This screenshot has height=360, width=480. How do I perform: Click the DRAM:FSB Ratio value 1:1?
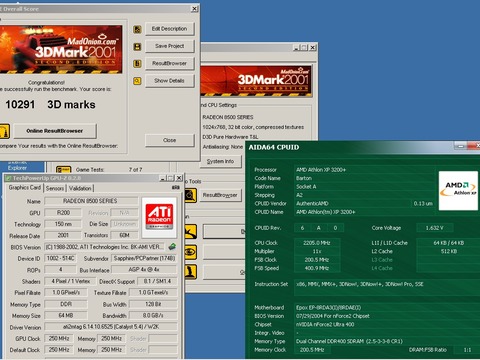coord(467,350)
